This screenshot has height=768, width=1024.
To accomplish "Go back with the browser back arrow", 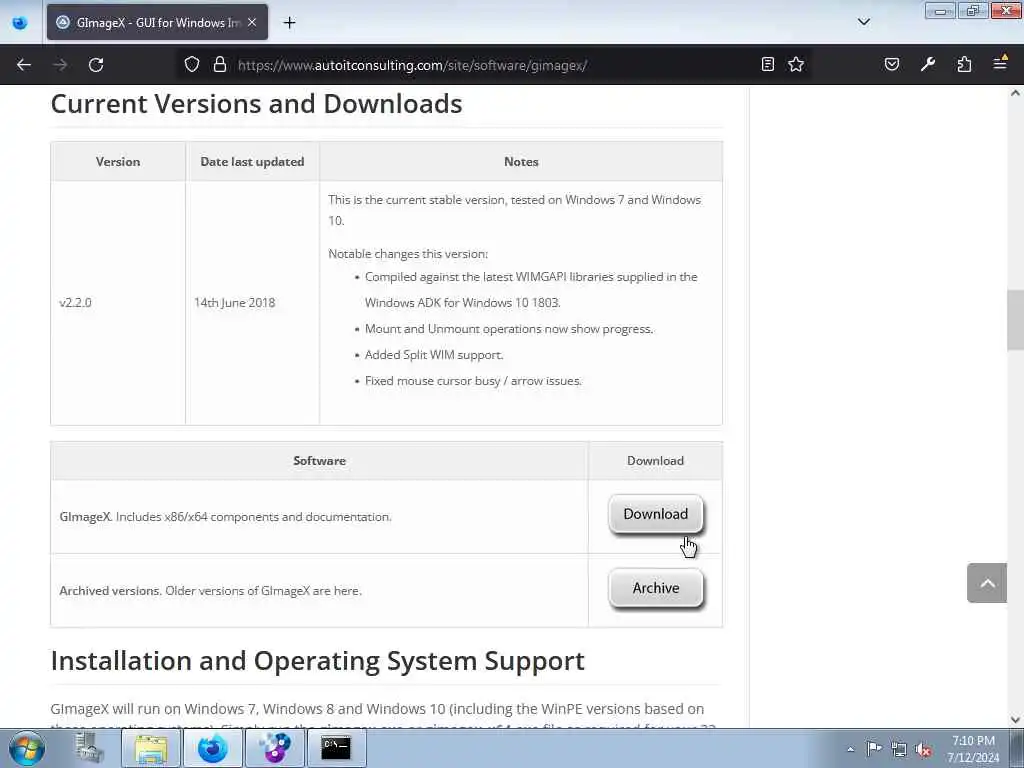I will click(x=24, y=65).
